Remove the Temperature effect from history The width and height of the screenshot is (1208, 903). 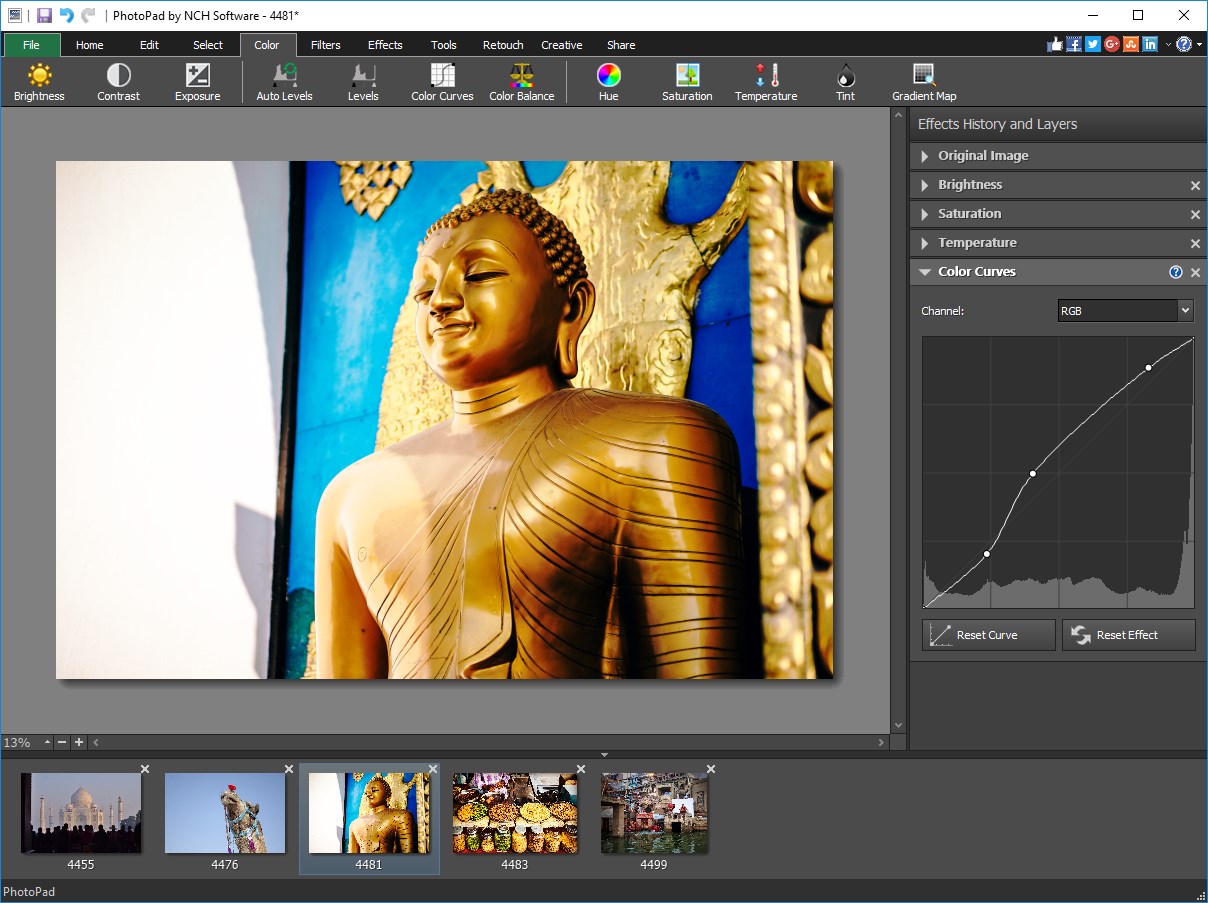click(1194, 243)
